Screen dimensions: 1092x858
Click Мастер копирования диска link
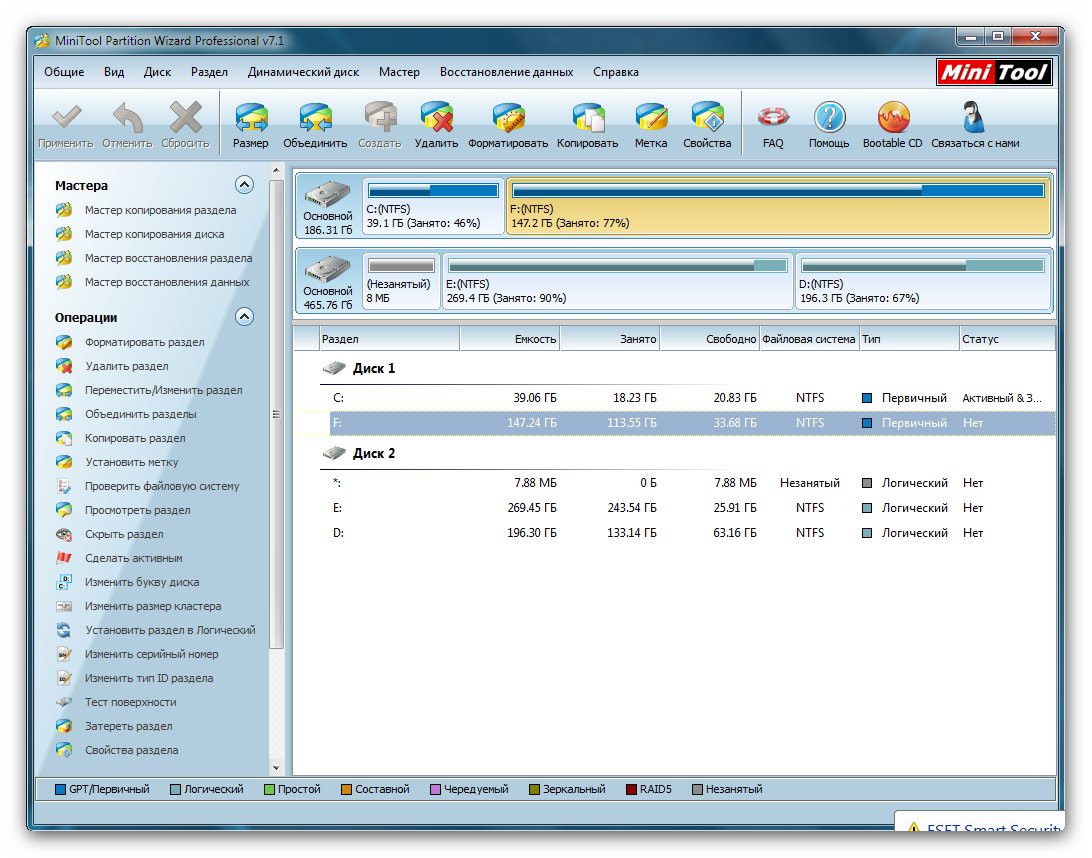click(x=154, y=234)
